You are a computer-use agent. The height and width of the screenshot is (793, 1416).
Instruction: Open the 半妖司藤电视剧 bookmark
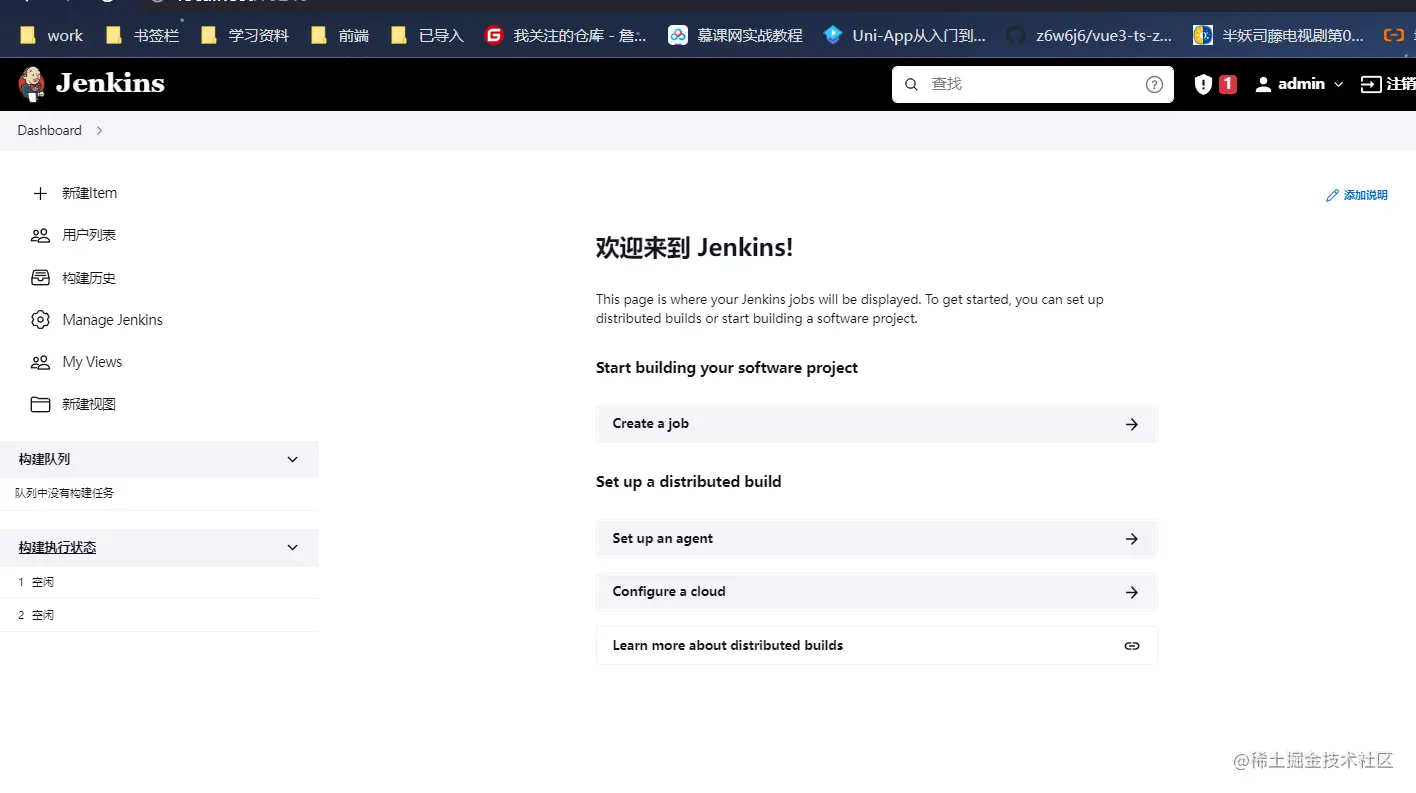point(1278,35)
